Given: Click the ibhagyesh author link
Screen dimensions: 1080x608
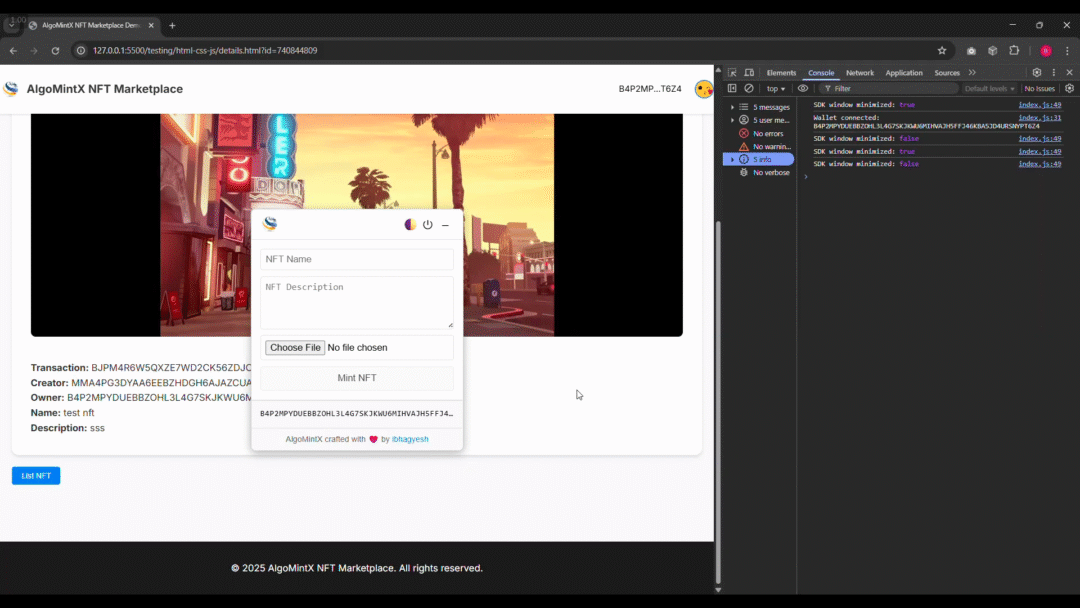Looking at the screenshot, I should point(410,439).
